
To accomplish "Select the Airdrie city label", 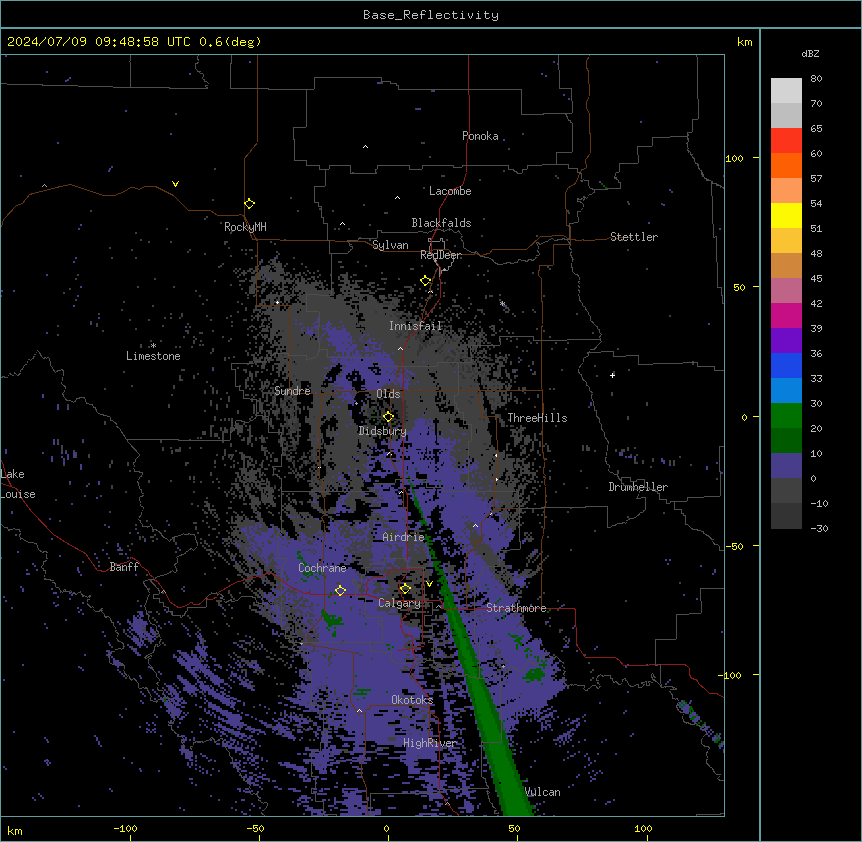I will 403,537.
